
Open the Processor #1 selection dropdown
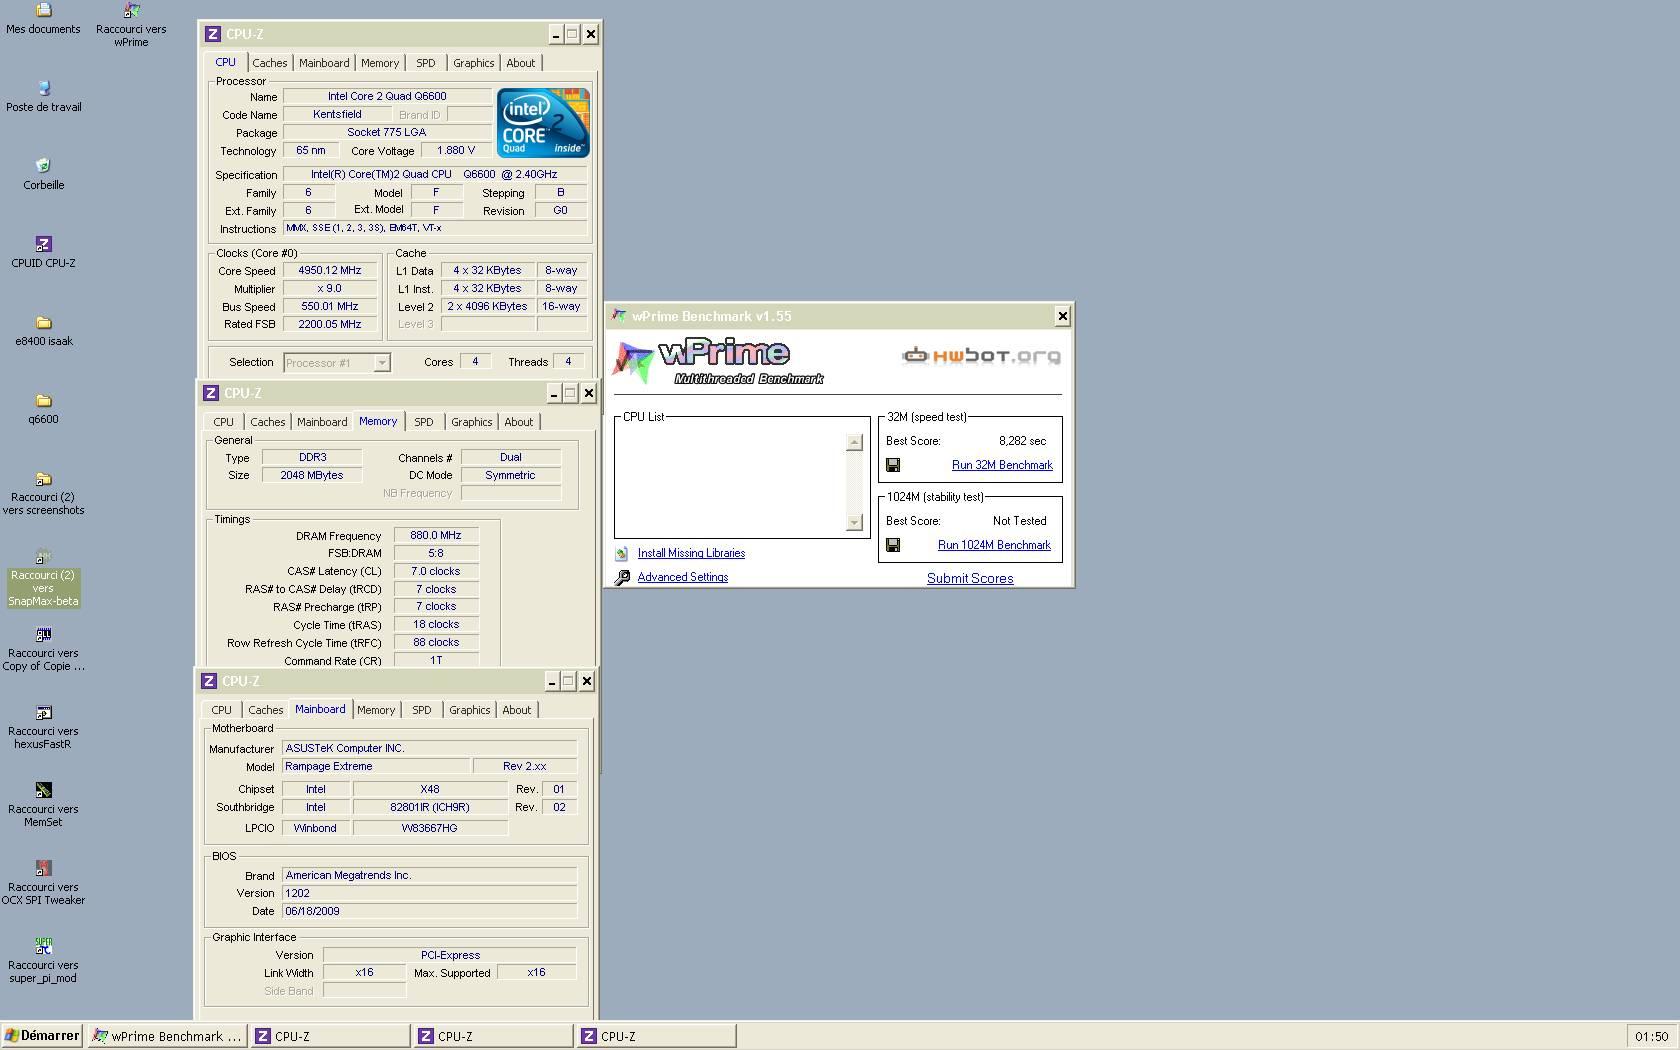381,363
